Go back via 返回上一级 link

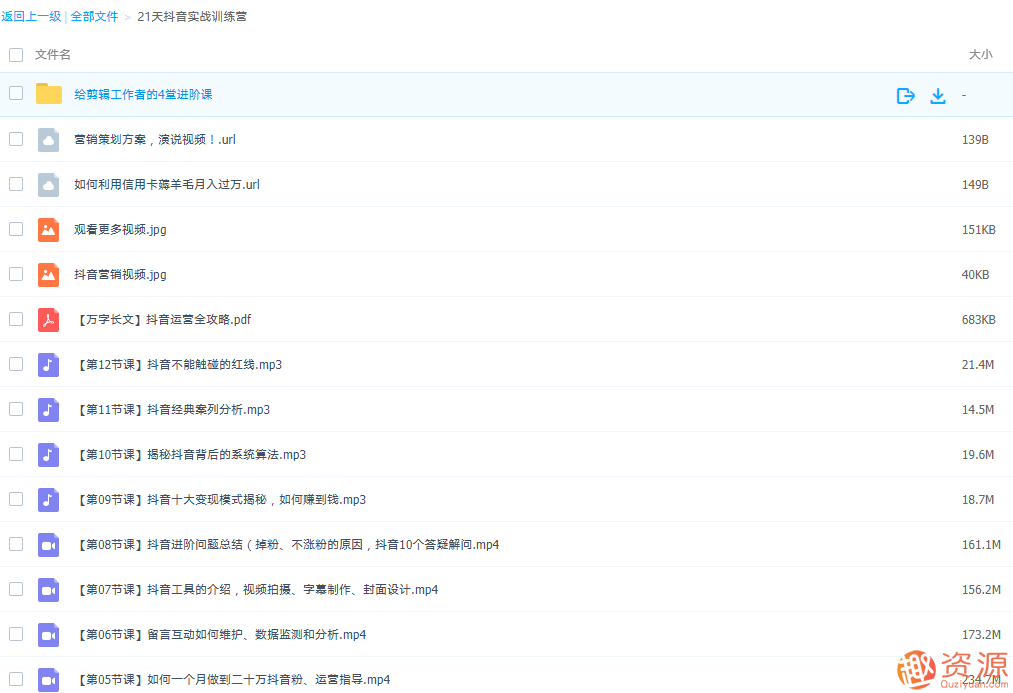(x=31, y=17)
